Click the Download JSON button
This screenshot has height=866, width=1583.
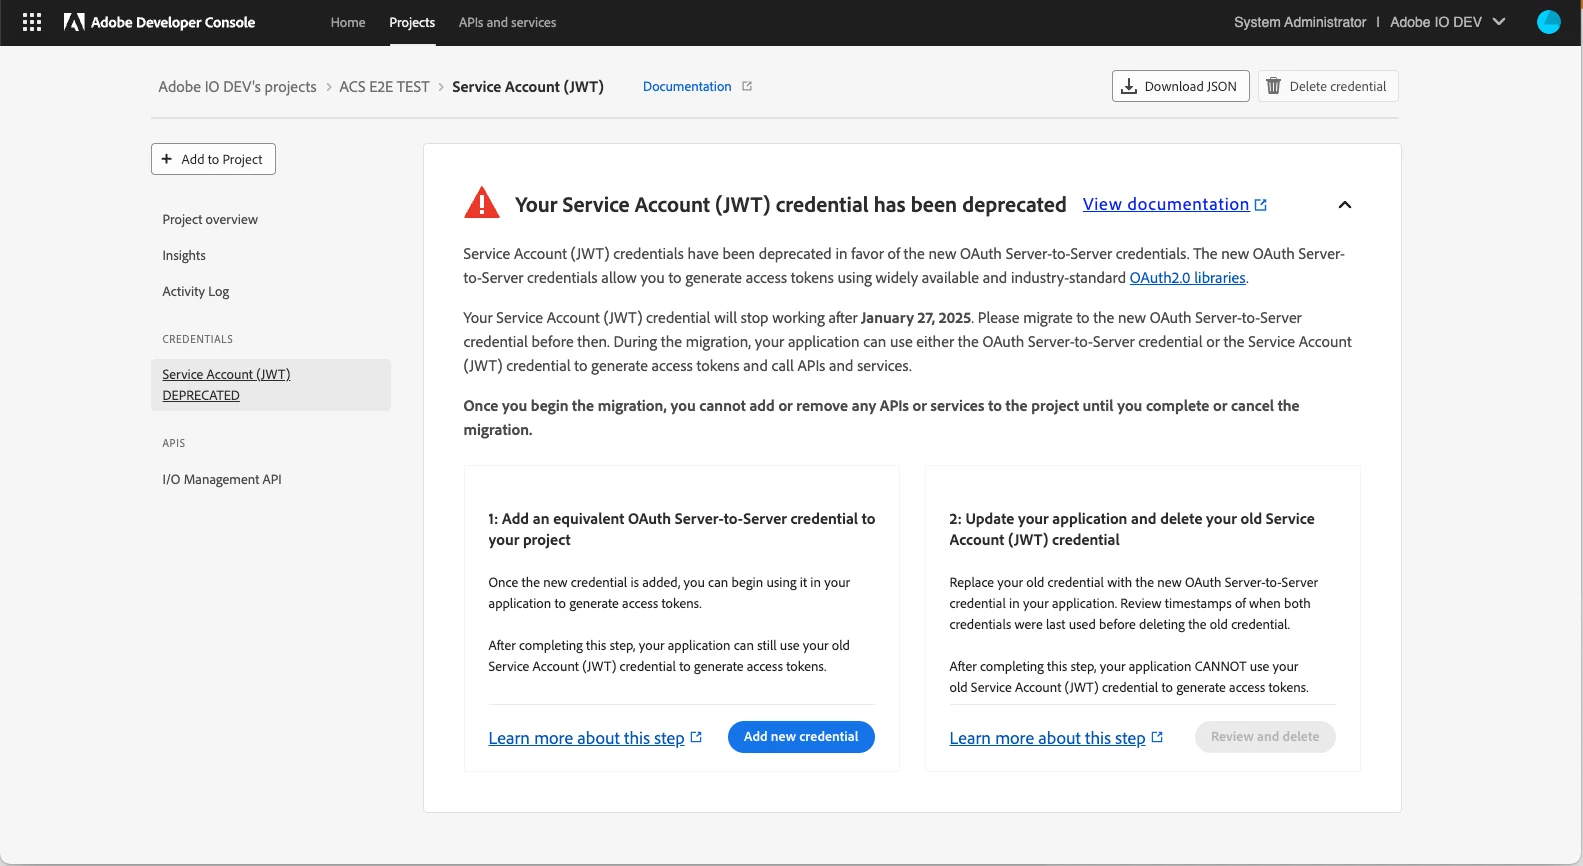pos(1180,86)
